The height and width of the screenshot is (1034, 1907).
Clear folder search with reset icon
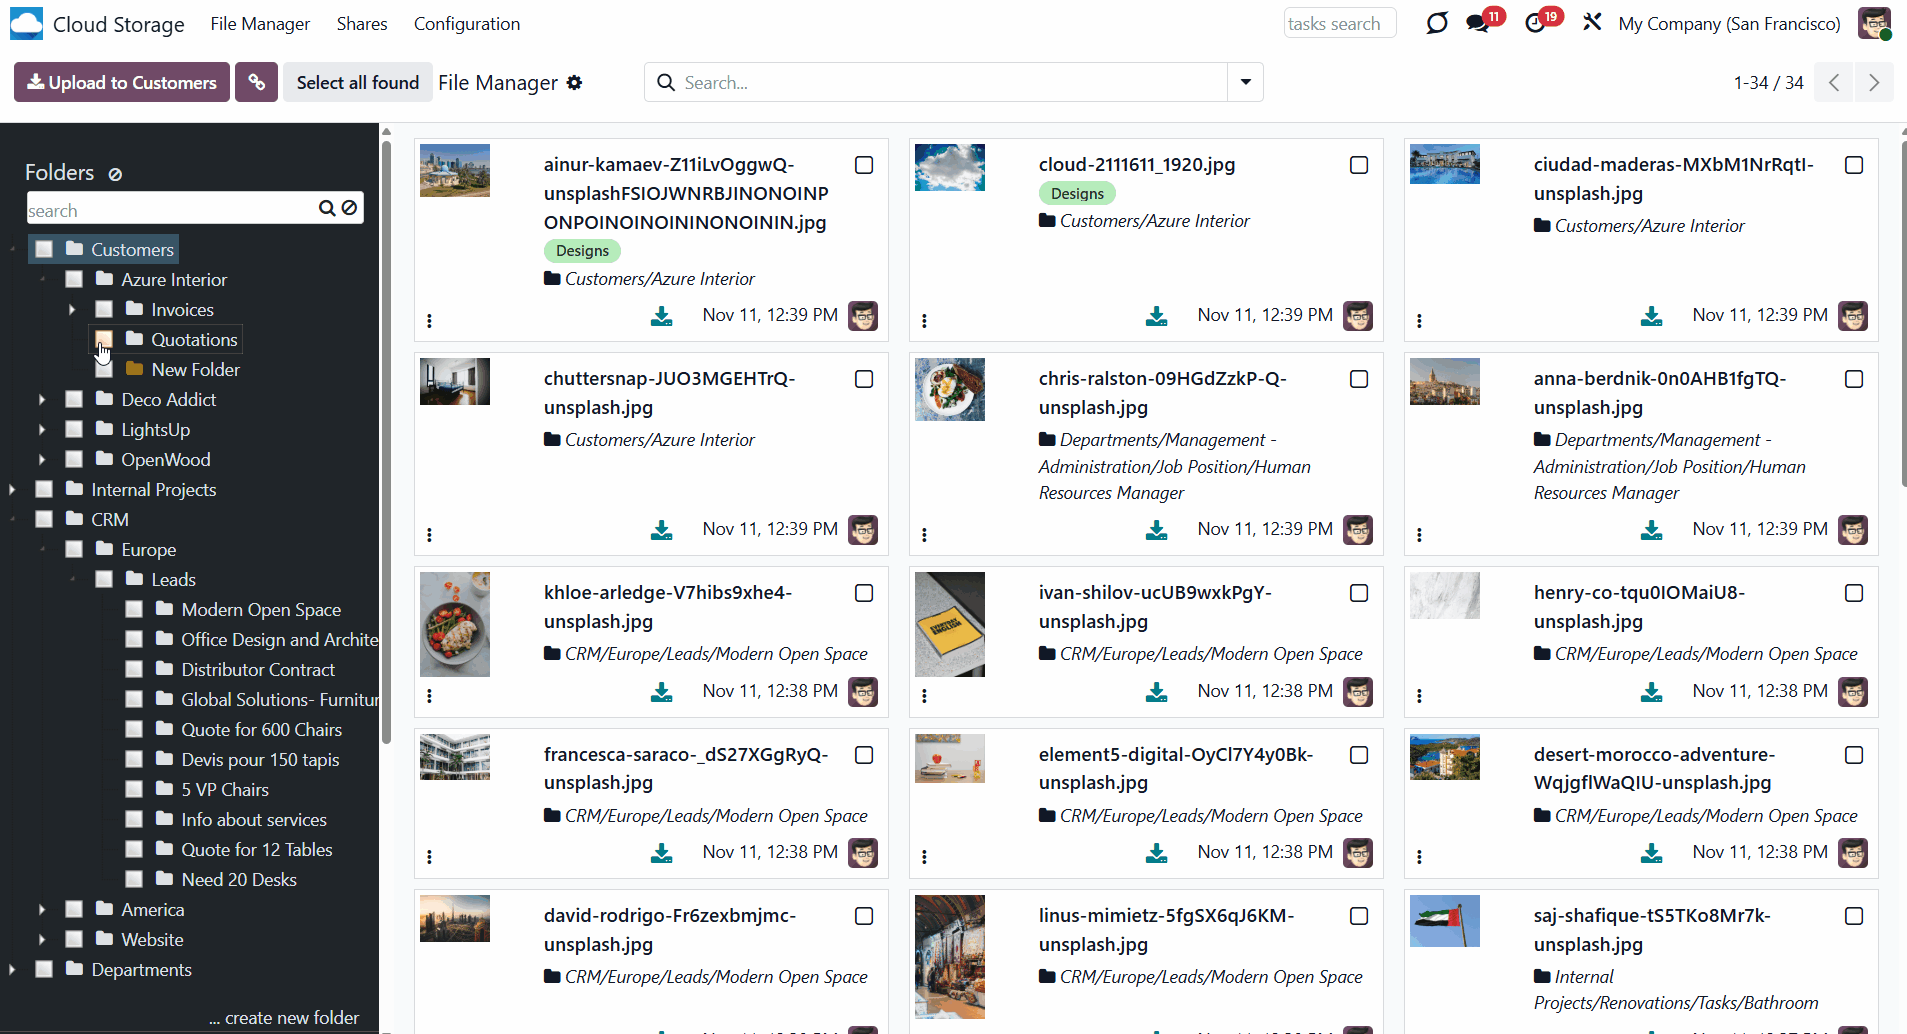tap(349, 208)
